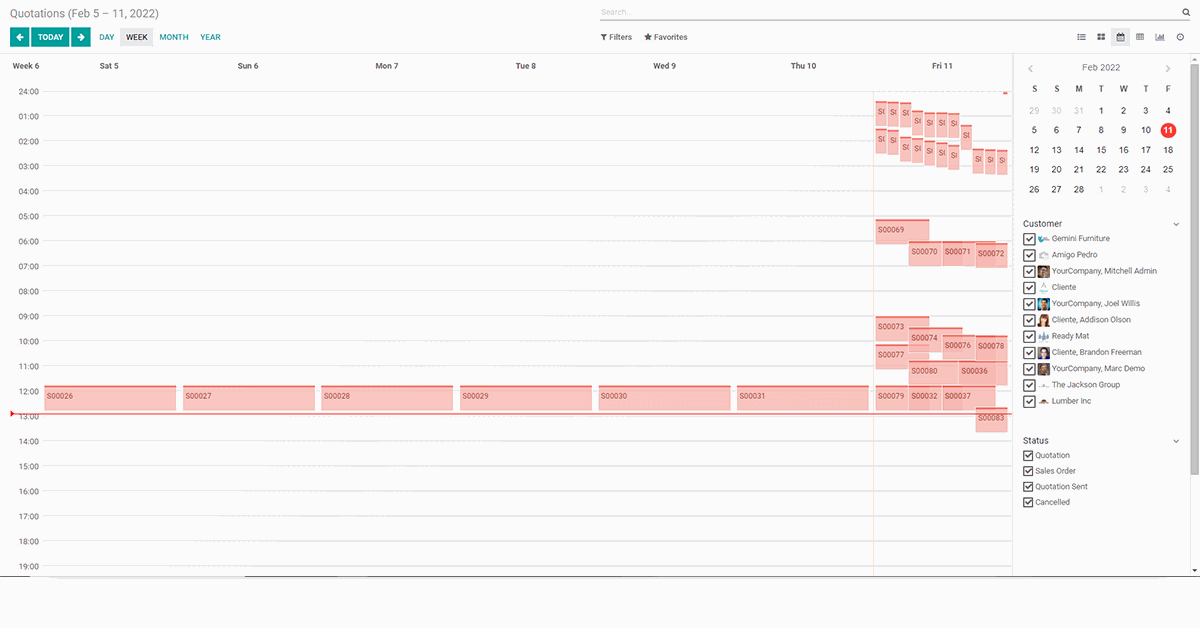Uncheck Gemini Furniture customer filter
The width and height of the screenshot is (1200, 628).
click(x=1029, y=239)
